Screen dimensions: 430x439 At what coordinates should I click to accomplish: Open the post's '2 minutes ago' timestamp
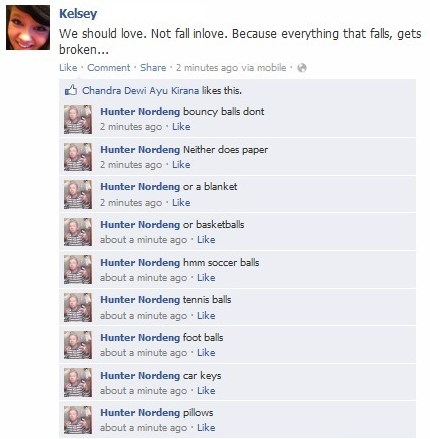207,68
